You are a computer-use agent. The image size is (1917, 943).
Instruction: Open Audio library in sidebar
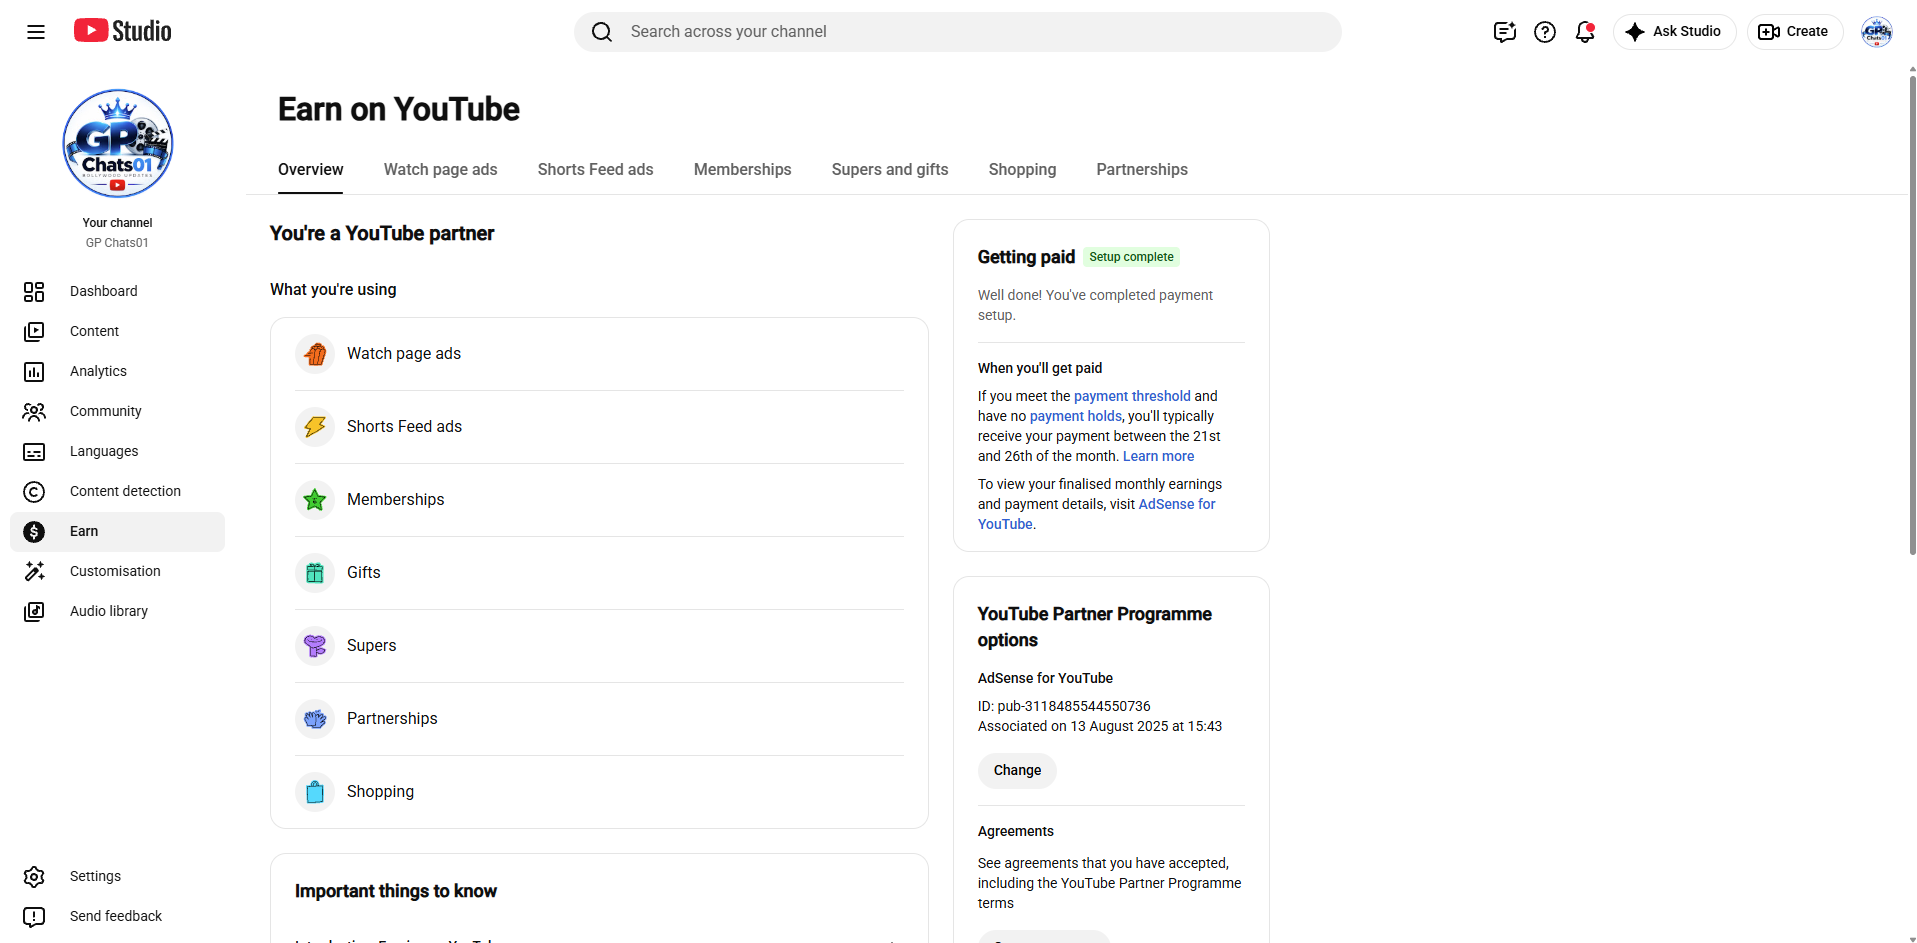click(117, 611)
